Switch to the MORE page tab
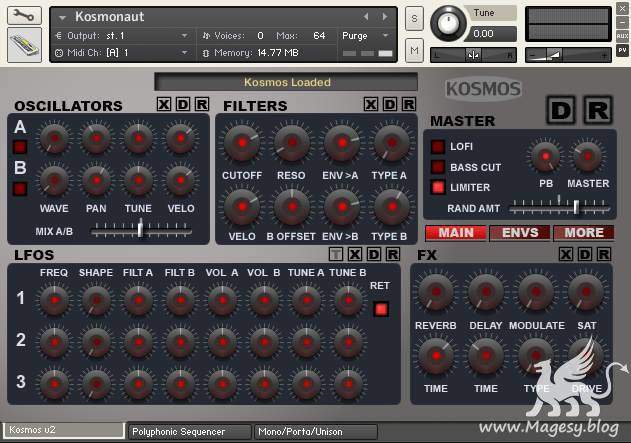The width and height of the screenshot is (631, 443). pyautogui.click(x=584, y=233)
